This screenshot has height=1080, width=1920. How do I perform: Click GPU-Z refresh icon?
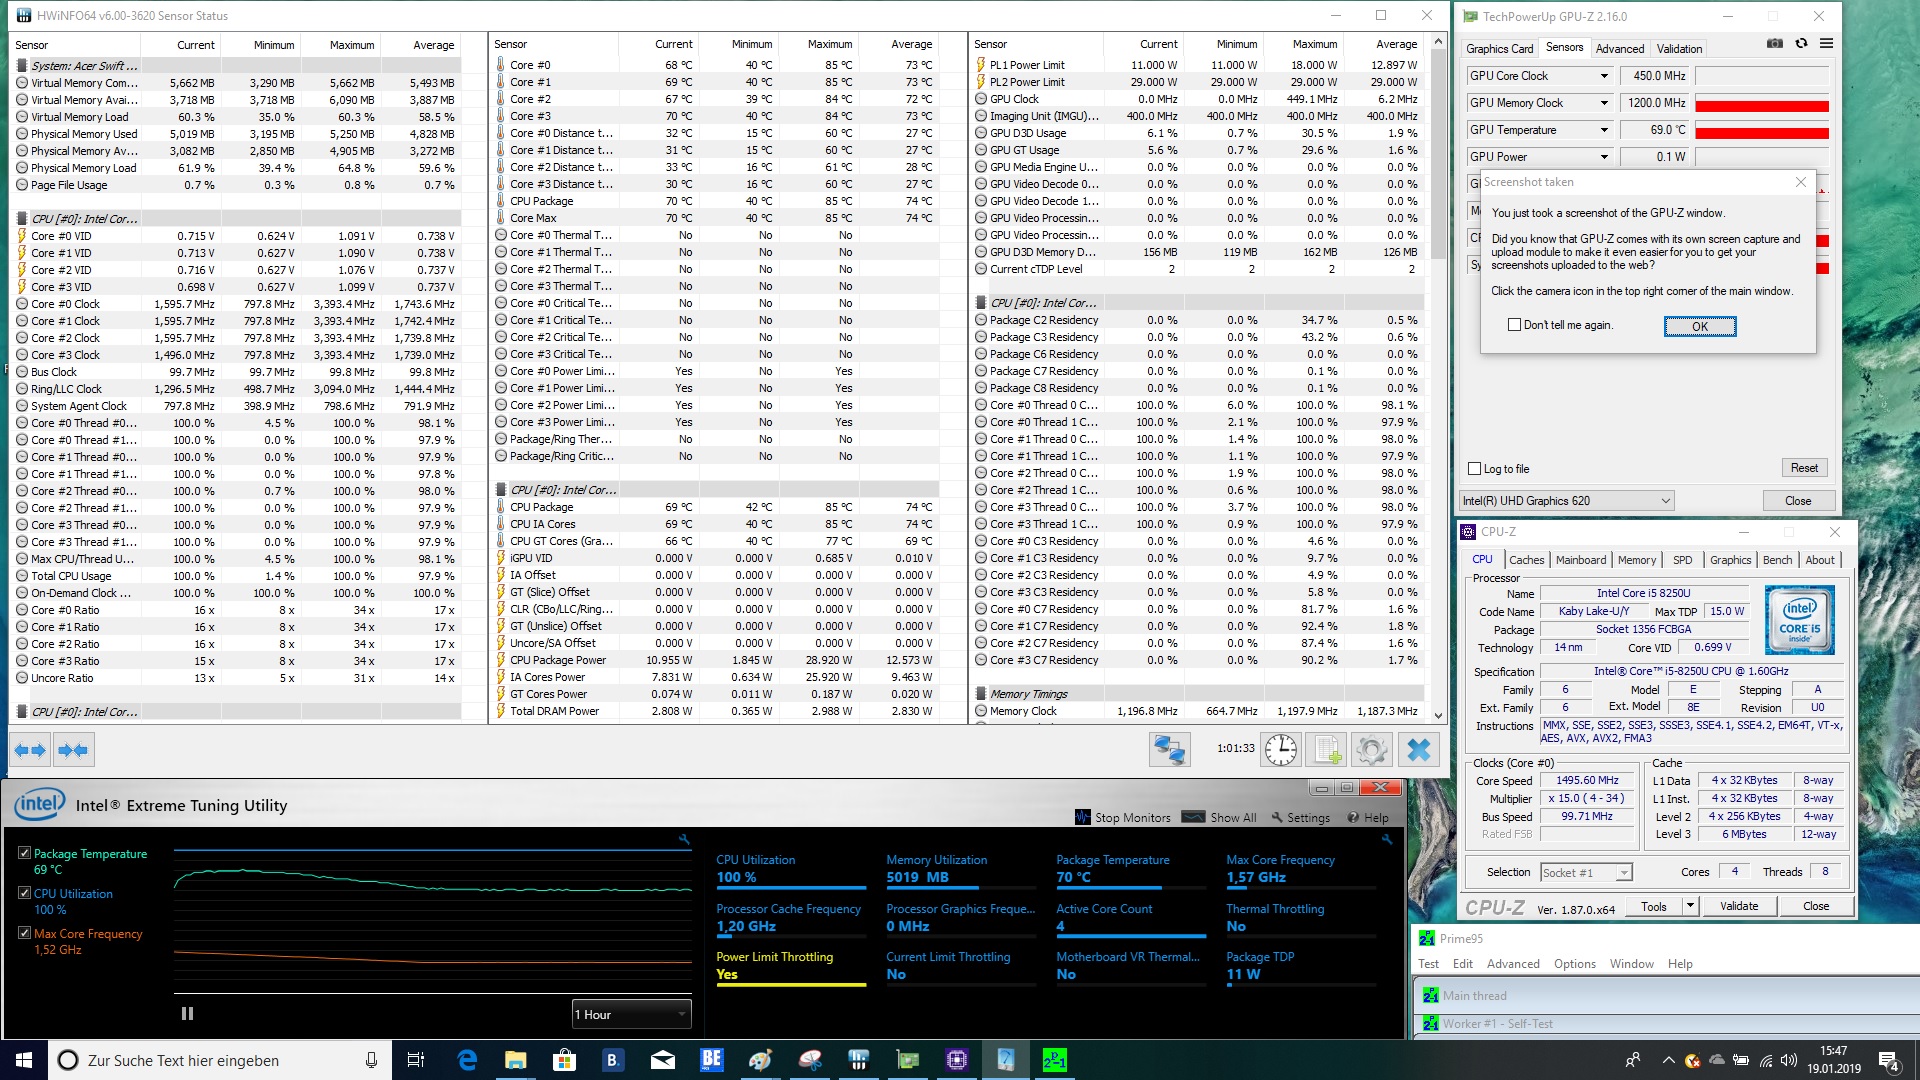point(1801,44)
